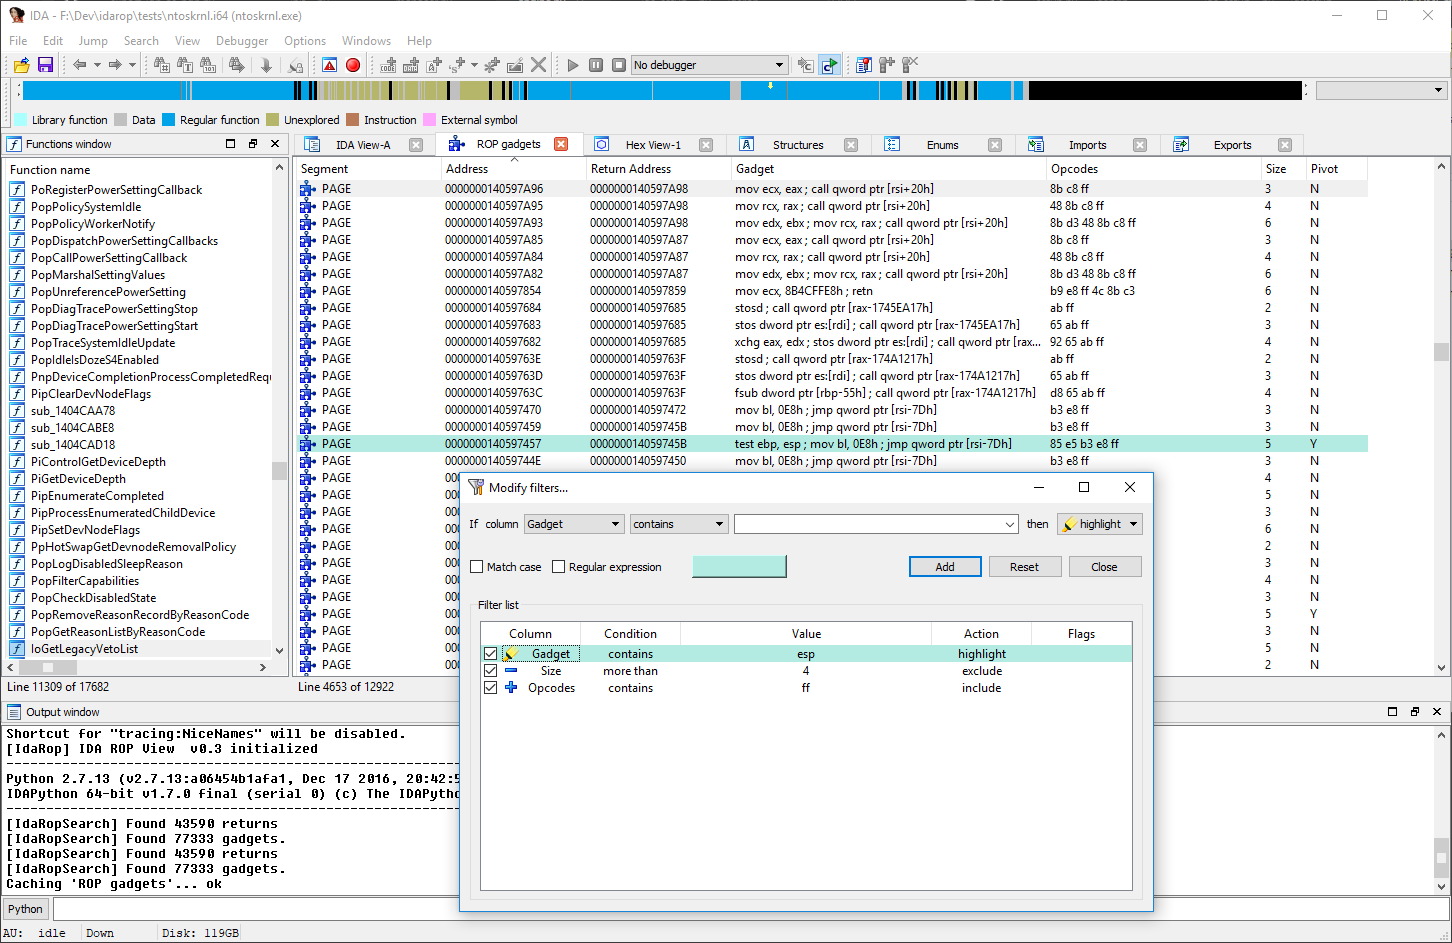The width and height of the screenshot is (1452, 943).
Task: Click the highlighted green C toolbar icon
Action: [830, 65]
